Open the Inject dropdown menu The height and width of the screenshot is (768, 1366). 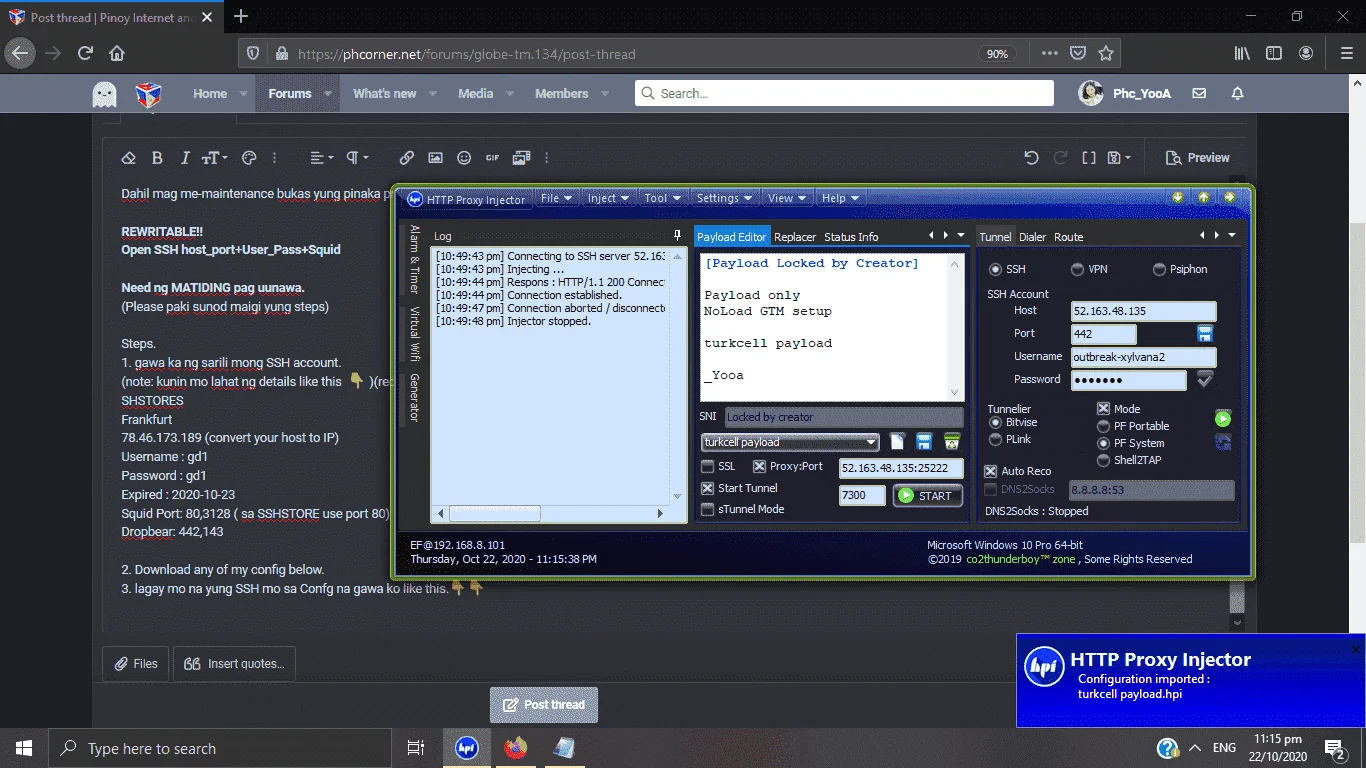[x=608, y=198]
